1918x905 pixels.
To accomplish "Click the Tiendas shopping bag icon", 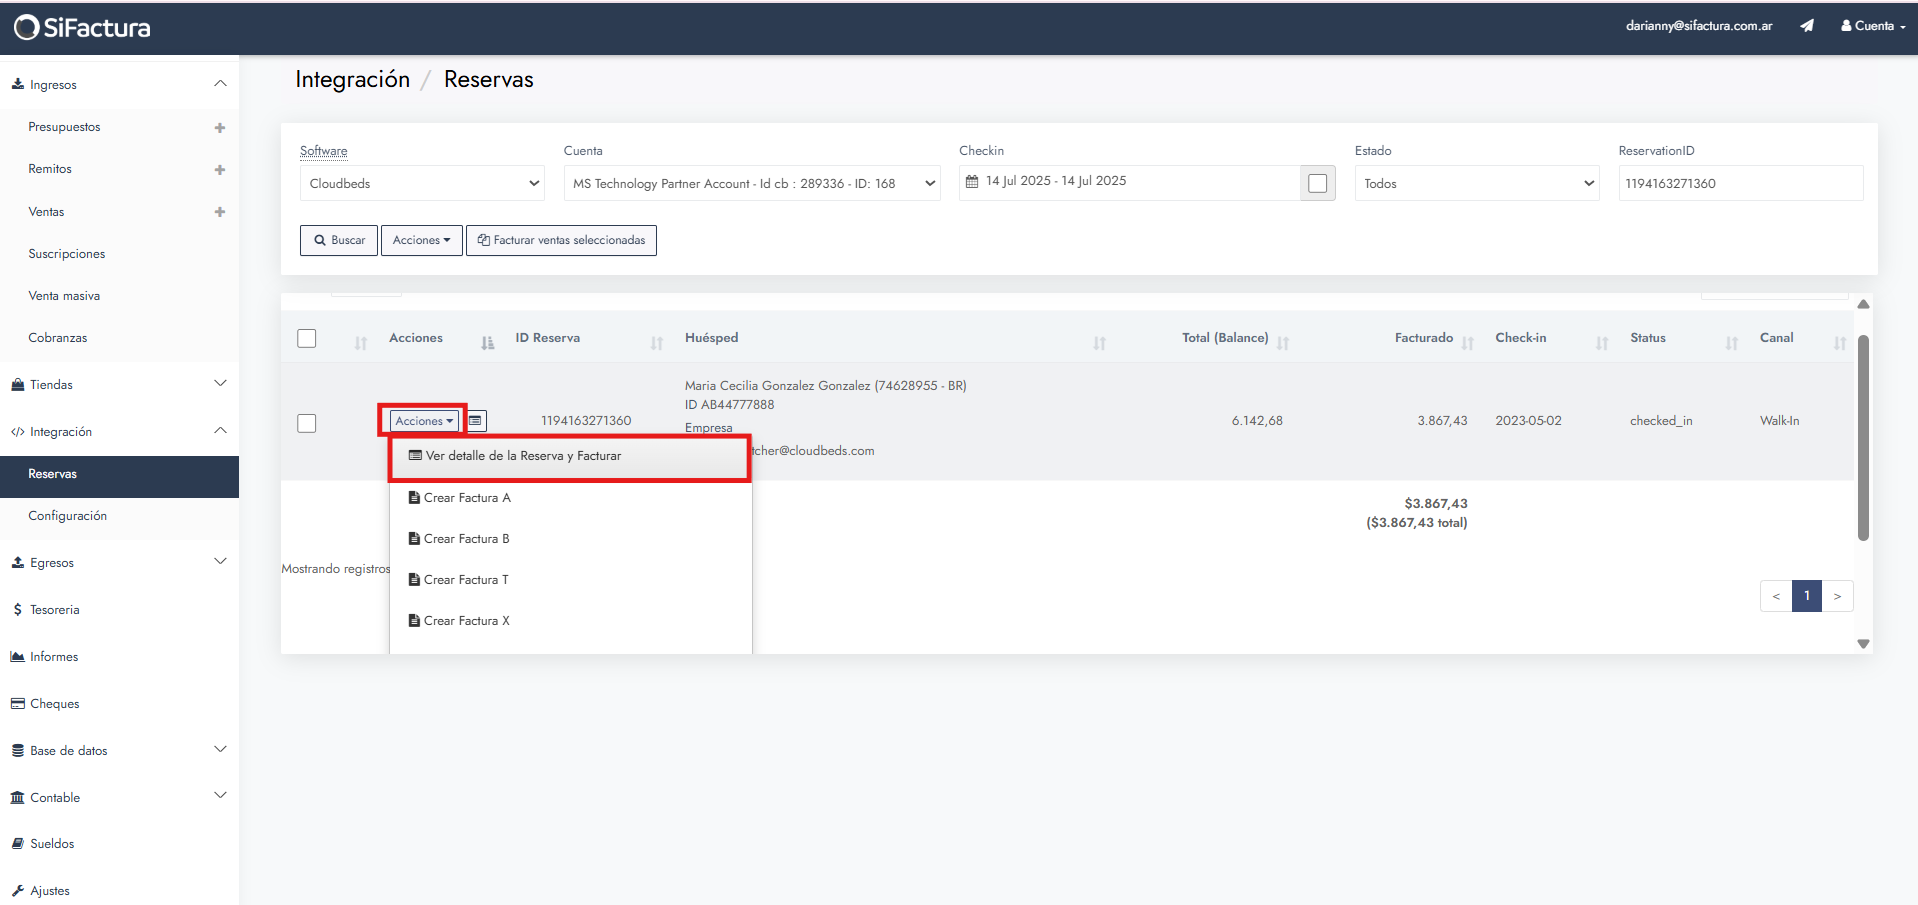I will (18, 384).
